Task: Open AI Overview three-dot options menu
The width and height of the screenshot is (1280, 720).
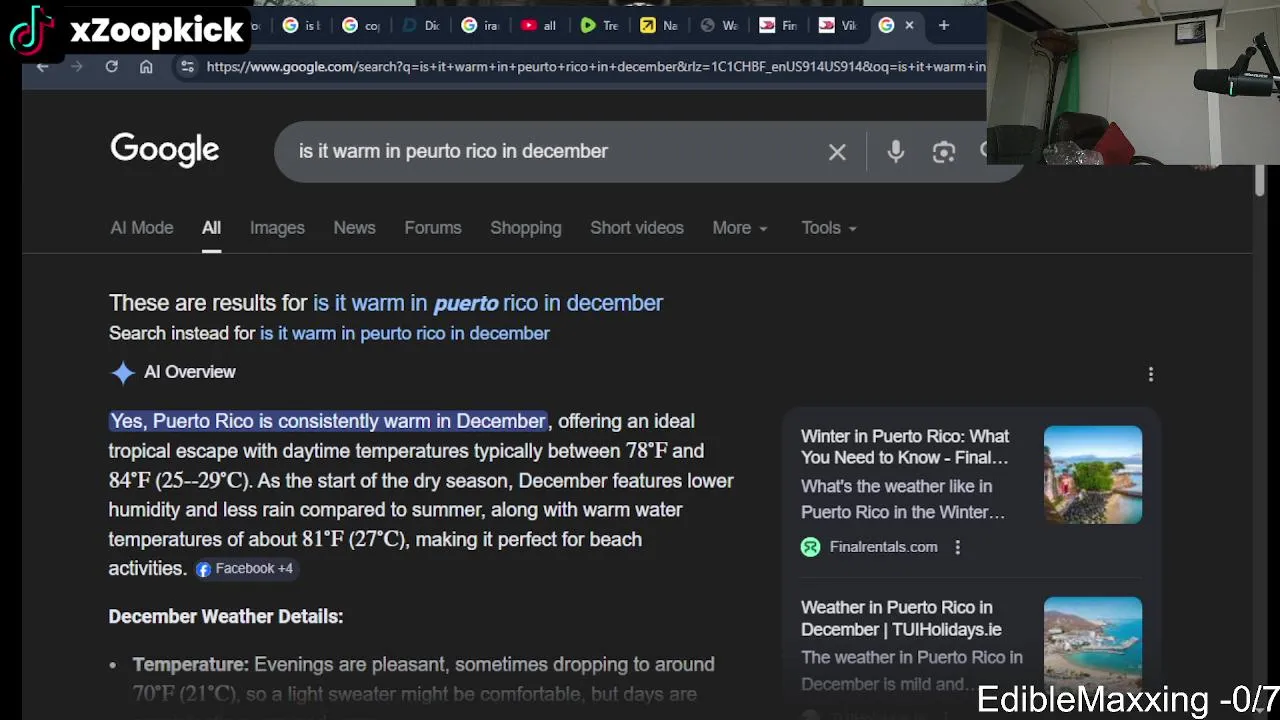Action: 1150,374
